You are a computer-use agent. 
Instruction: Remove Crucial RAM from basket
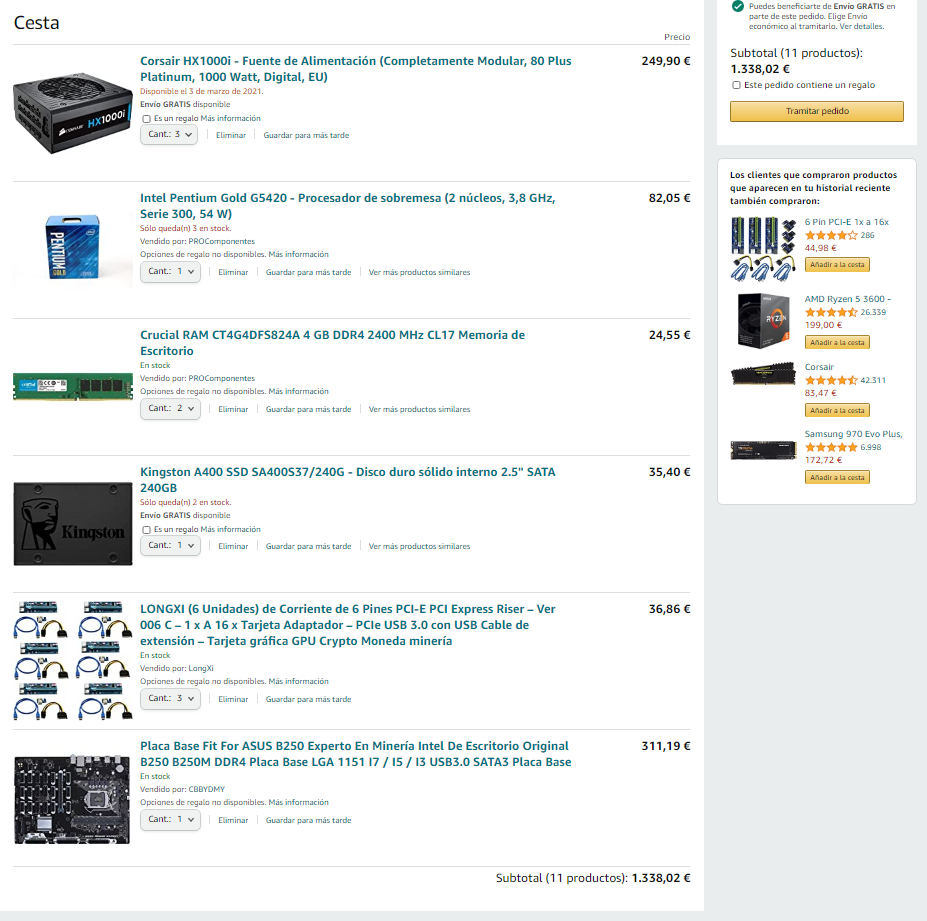click(233, 409)
